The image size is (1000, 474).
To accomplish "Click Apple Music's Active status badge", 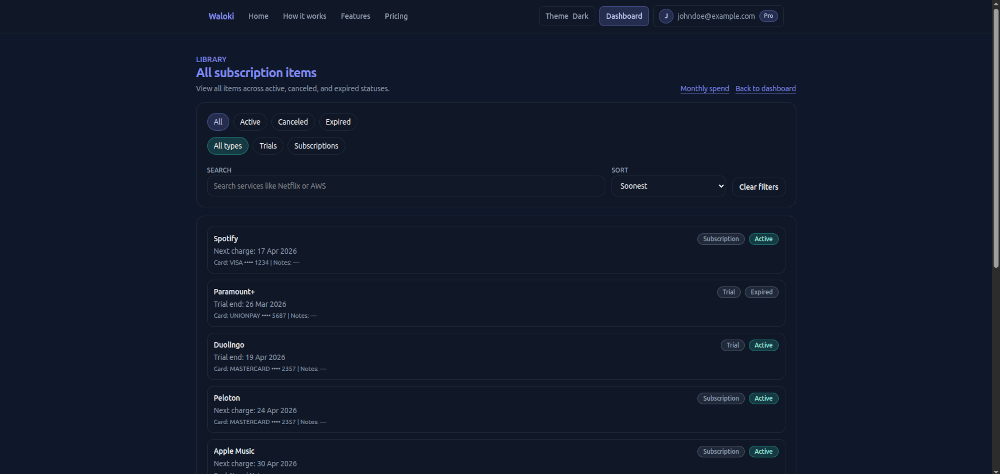I will [763, 452].
